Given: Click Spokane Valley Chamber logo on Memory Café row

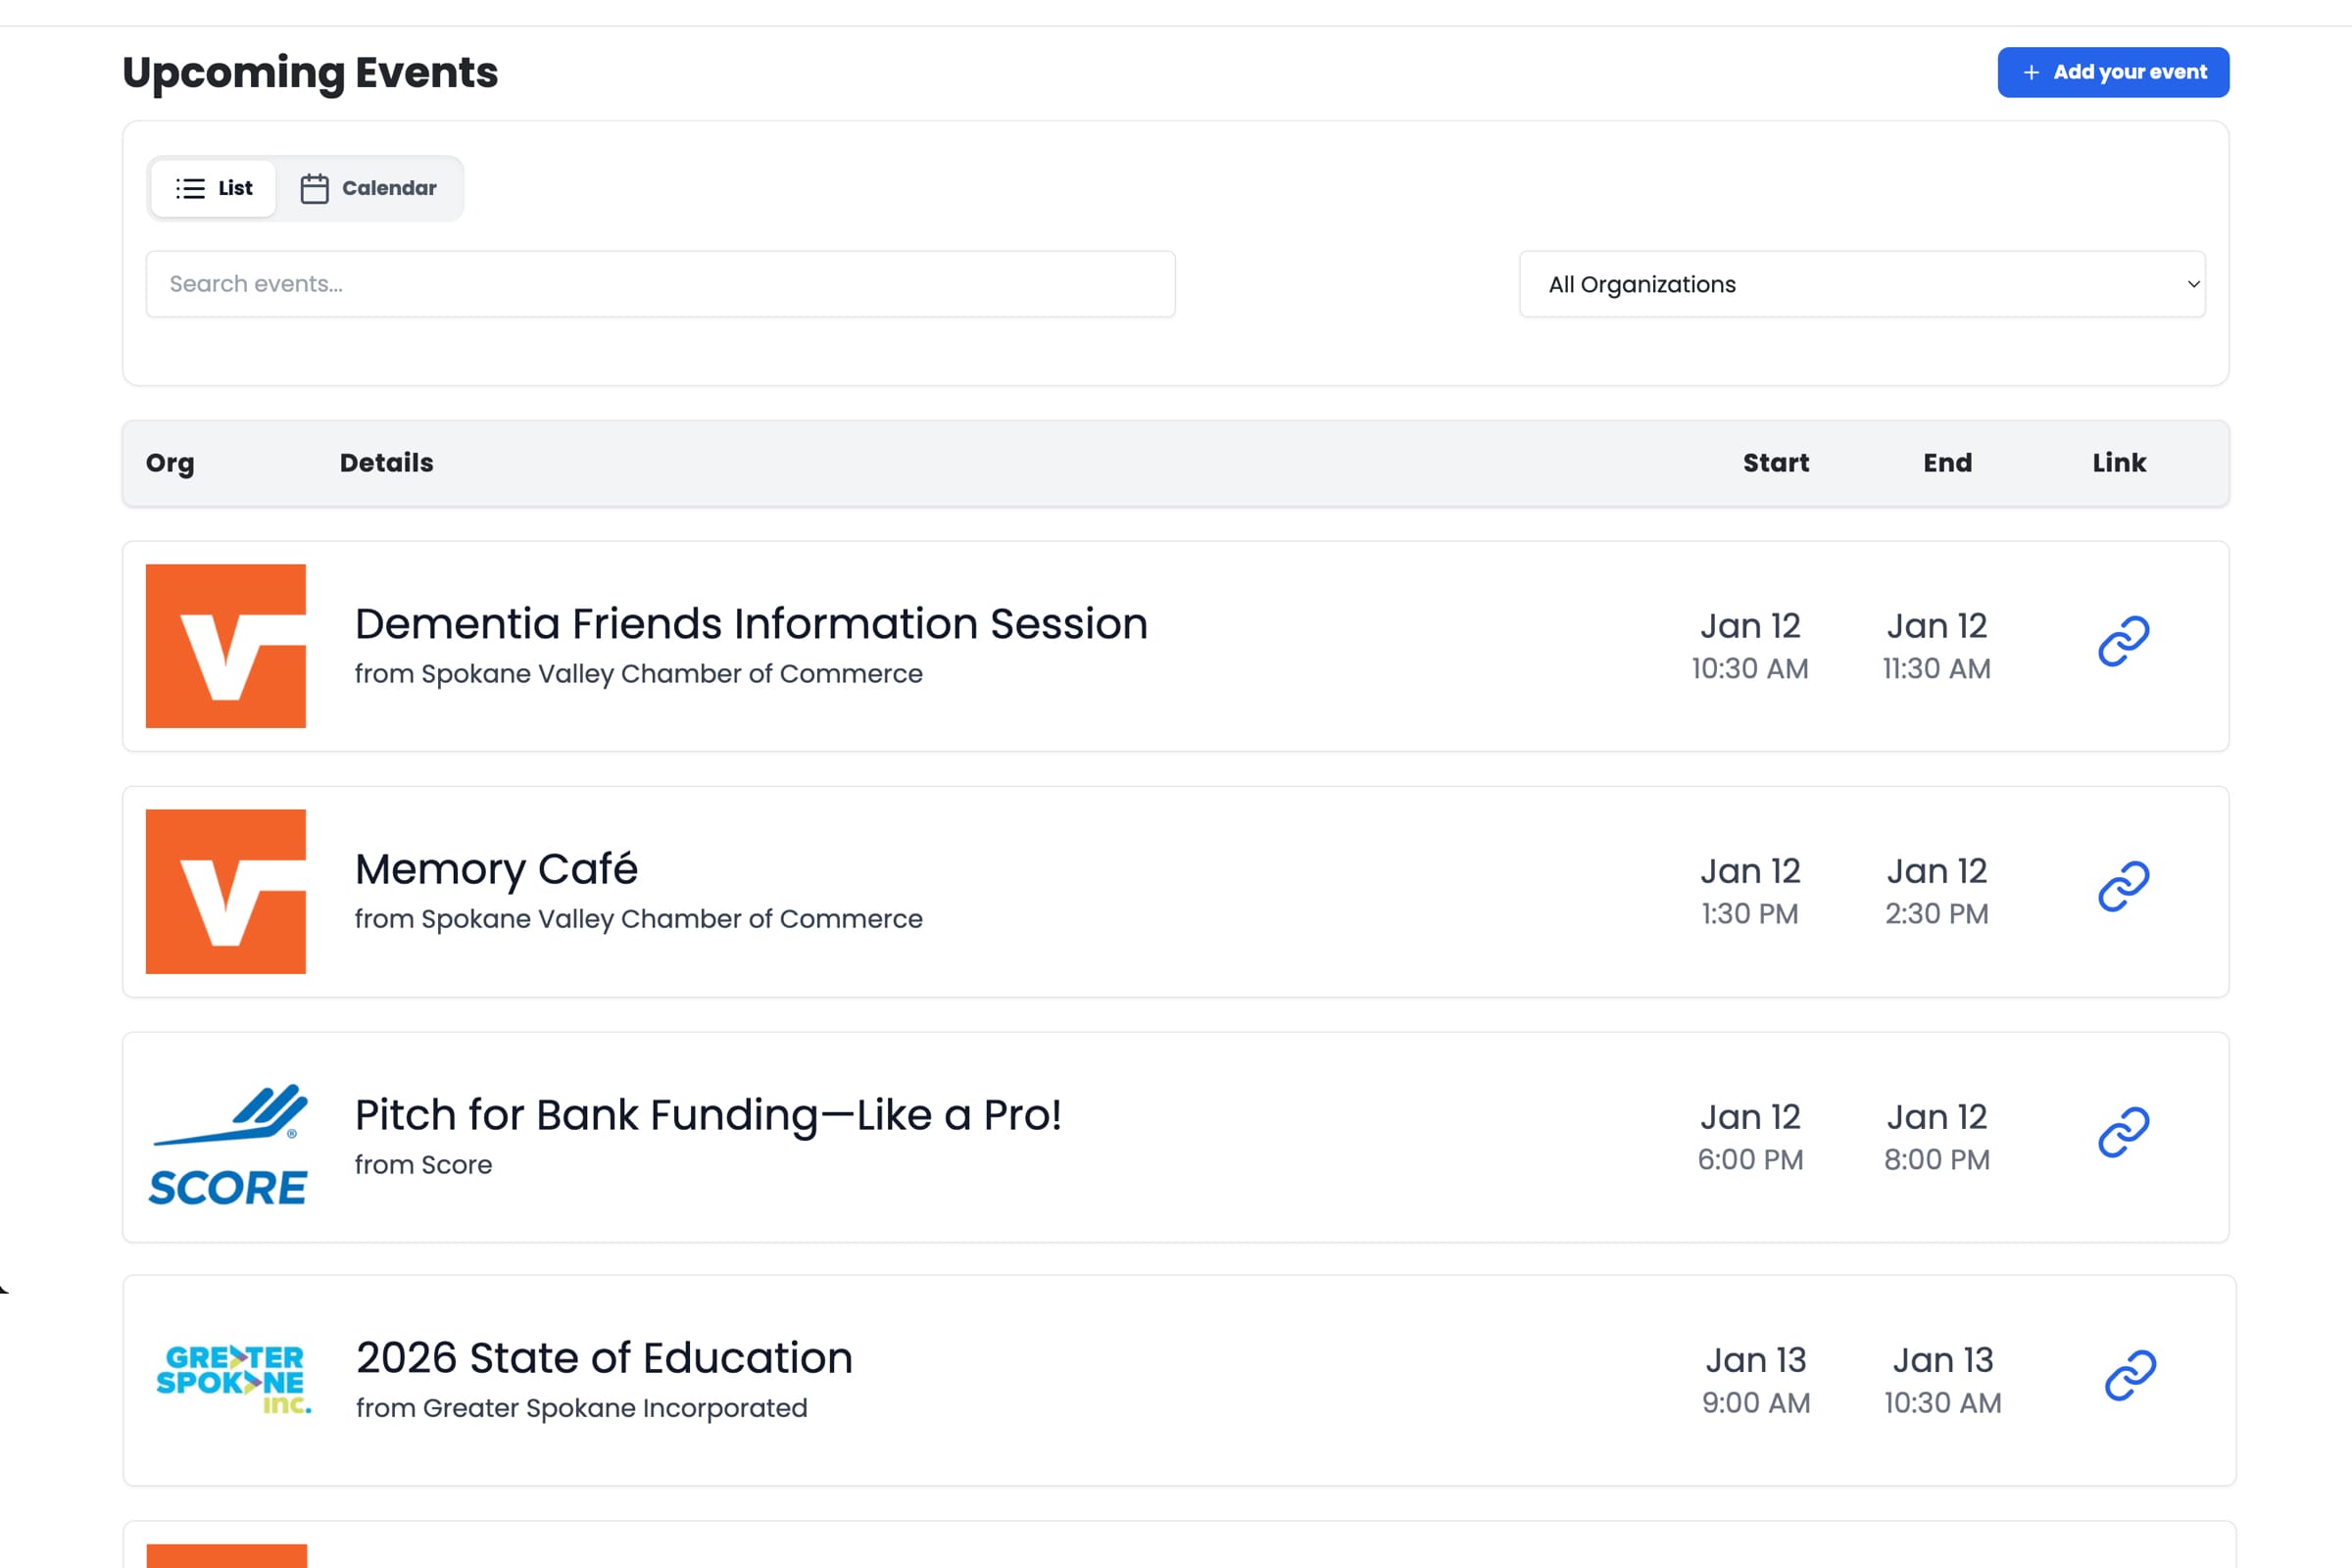Looking at the screenshot, I should [226, 891].
